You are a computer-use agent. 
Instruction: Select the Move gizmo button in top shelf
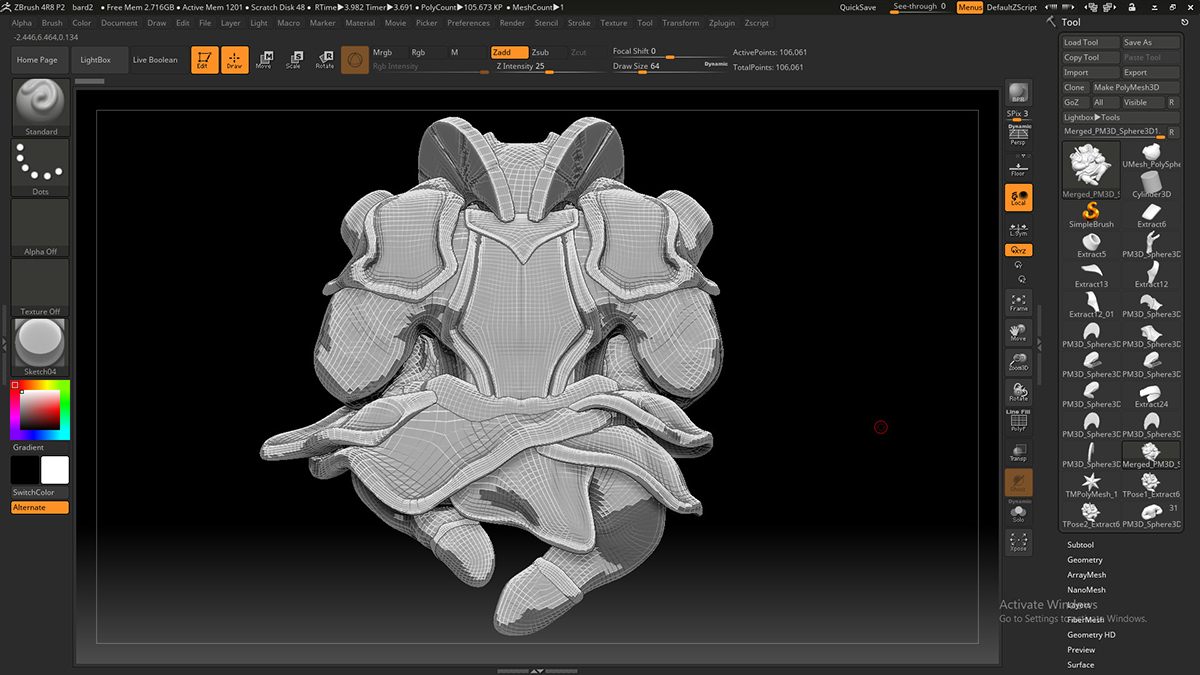263,59
